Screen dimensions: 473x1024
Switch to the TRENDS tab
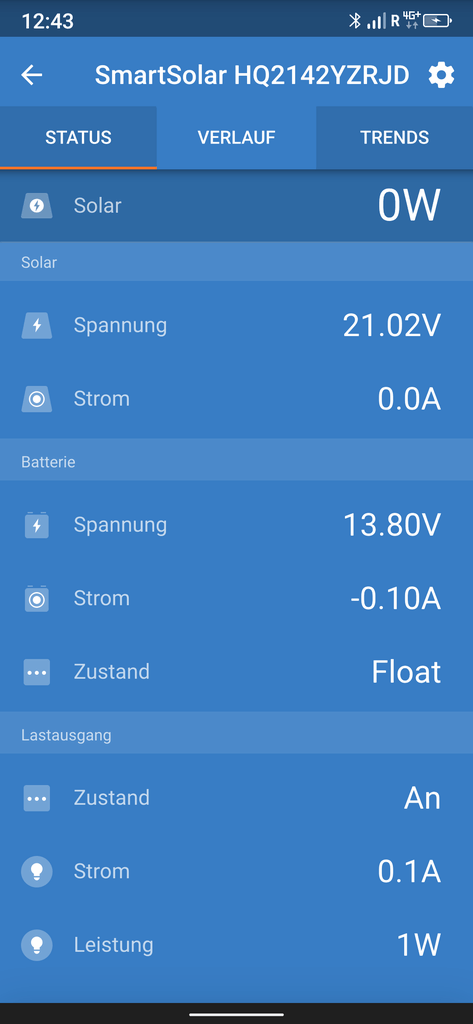(x=395, y=138)
